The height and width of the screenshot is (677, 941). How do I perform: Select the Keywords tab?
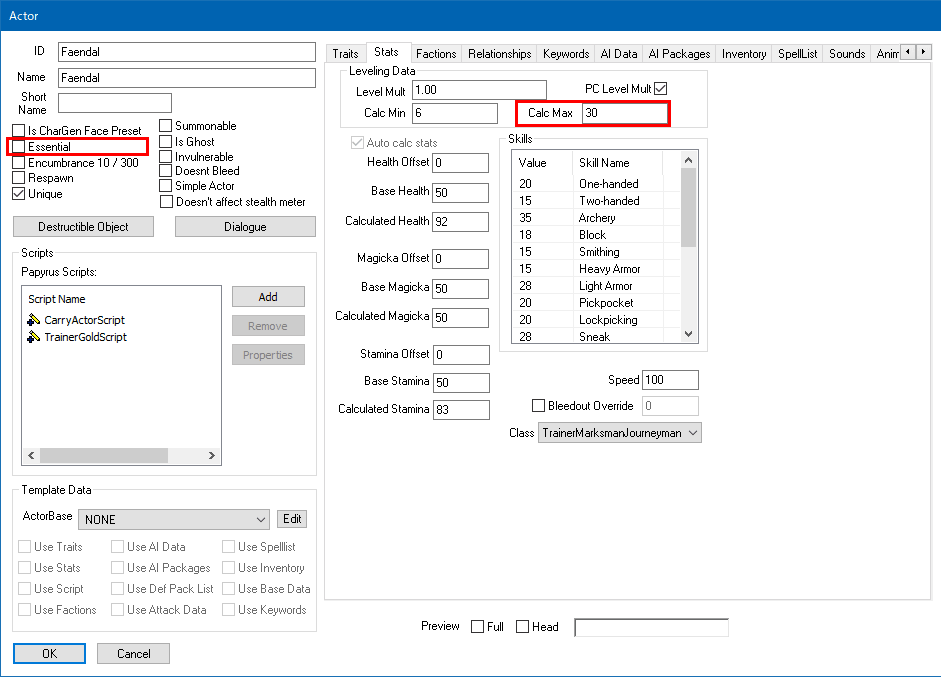(566, 54)
